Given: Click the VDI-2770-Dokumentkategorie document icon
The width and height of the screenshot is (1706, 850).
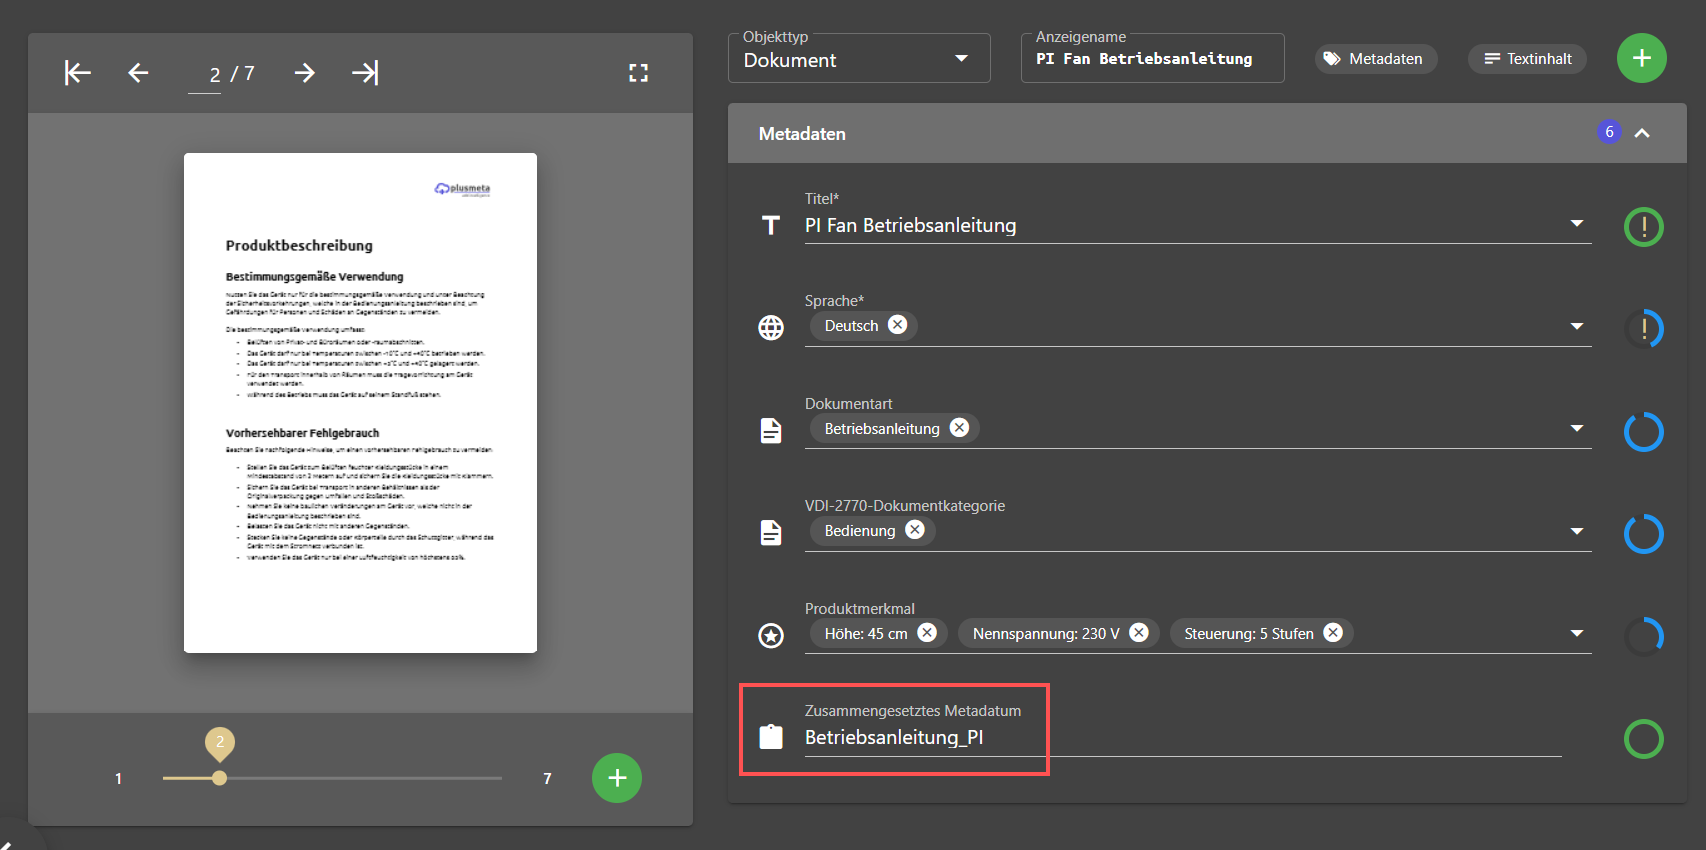Looking at the screenshot, I should [771, 532].
